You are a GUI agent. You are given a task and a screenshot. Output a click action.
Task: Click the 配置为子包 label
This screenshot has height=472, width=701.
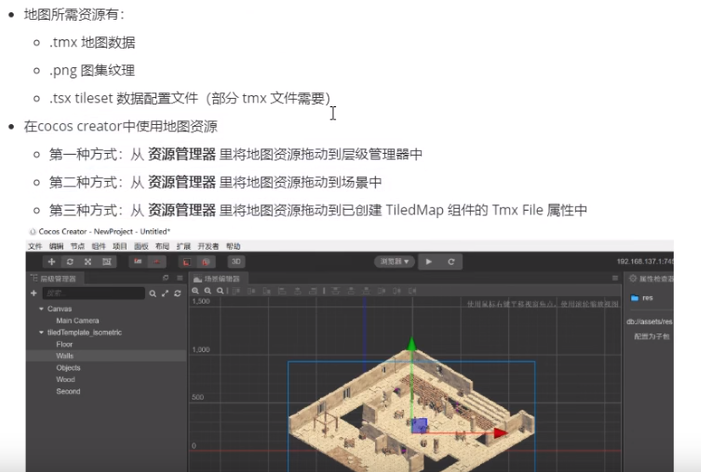(x=652, y=336)
